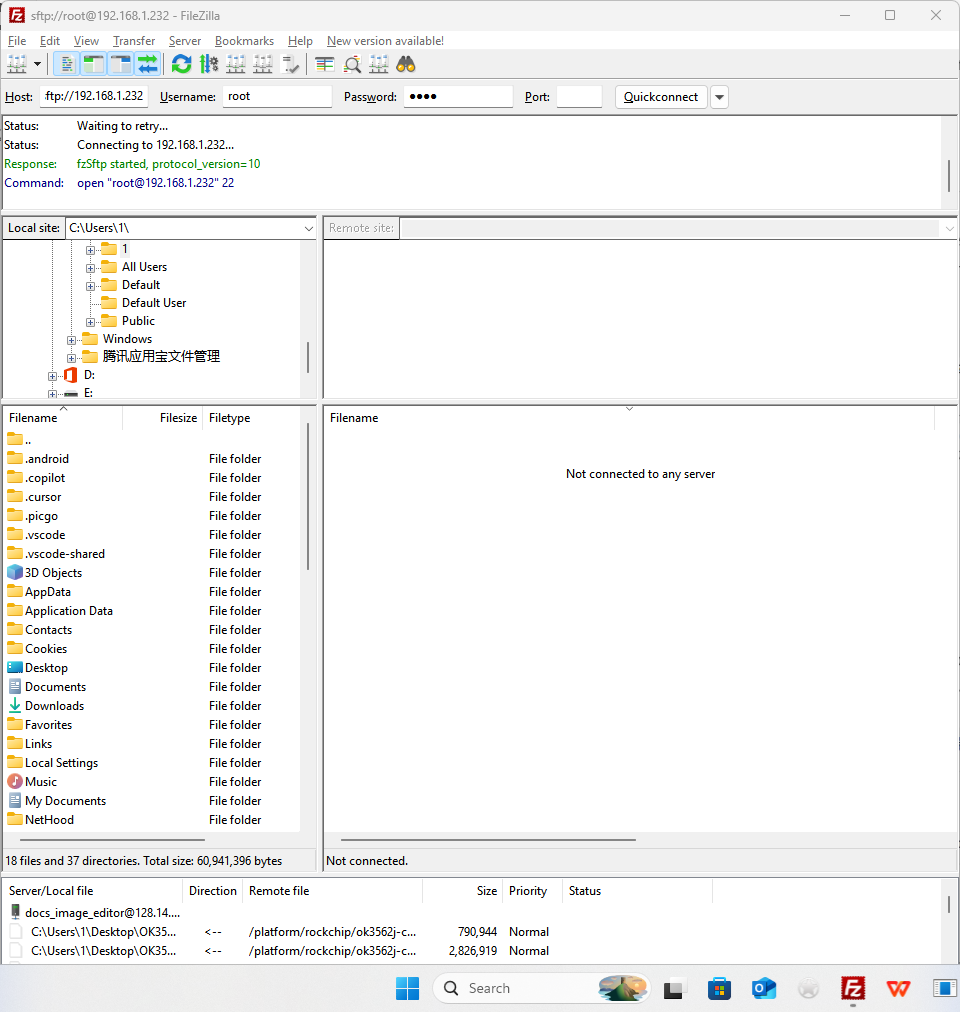Open the Windows Start menu
Screen dimensions: 960x1012
click(407, 988)
